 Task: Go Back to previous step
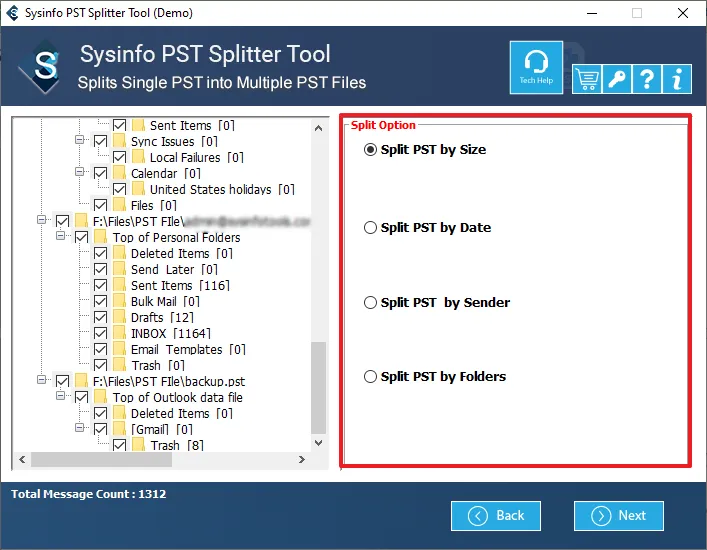496,516
